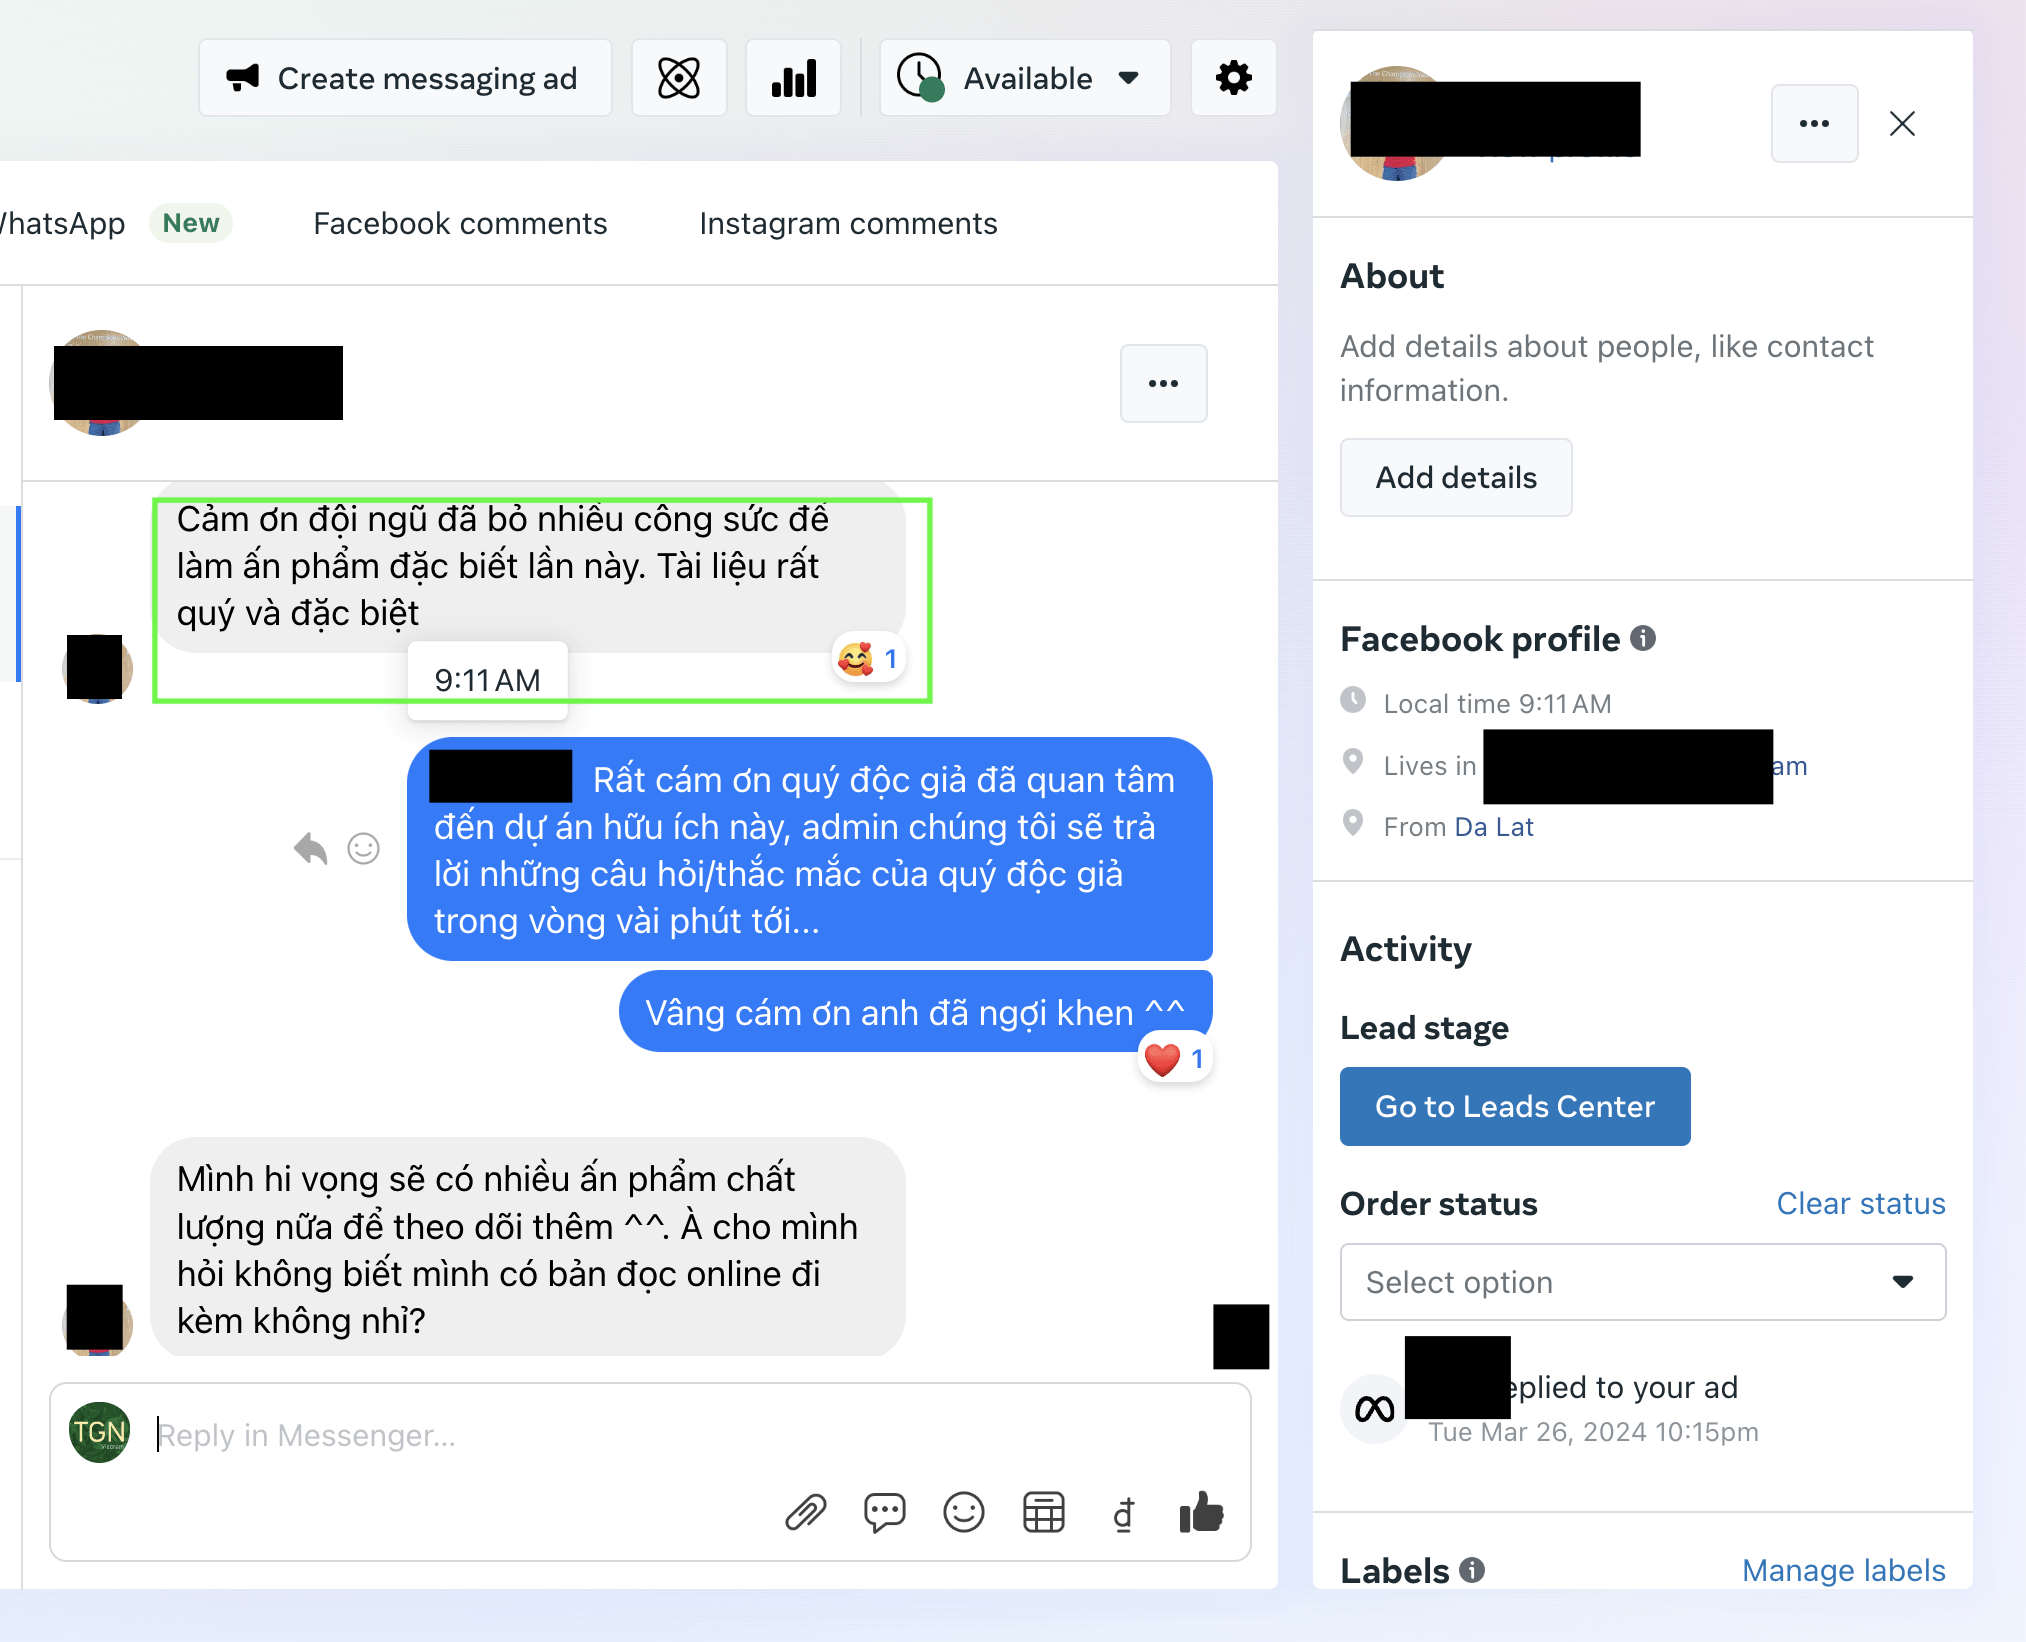
Task: Focus the Reply in Messenger text field
Action: click(x=650, y=1436)
